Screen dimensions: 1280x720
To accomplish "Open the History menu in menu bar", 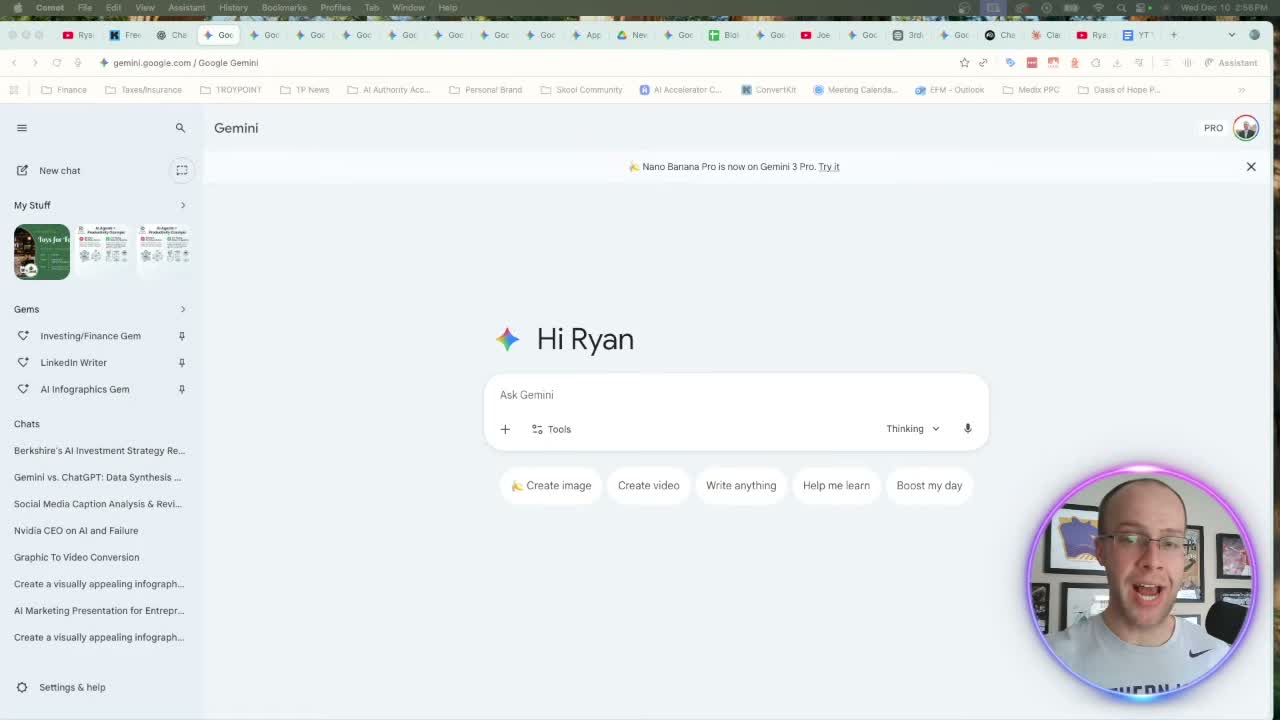I will point(233,8).
